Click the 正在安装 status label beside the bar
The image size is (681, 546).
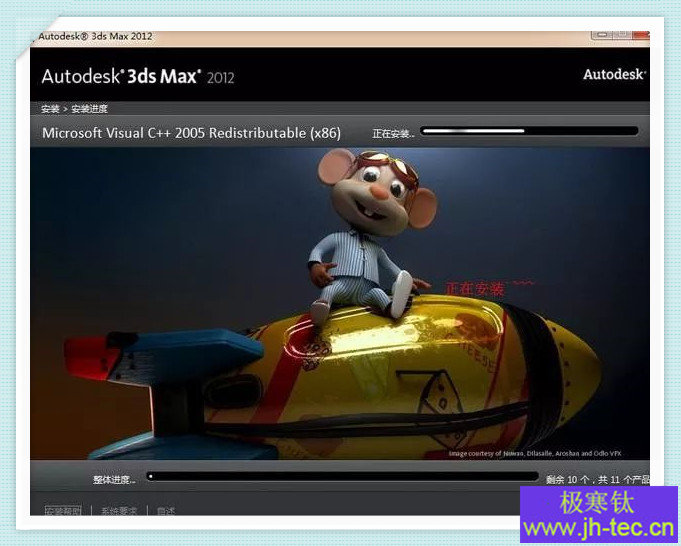pyautogui.click(x=393, y=134)
